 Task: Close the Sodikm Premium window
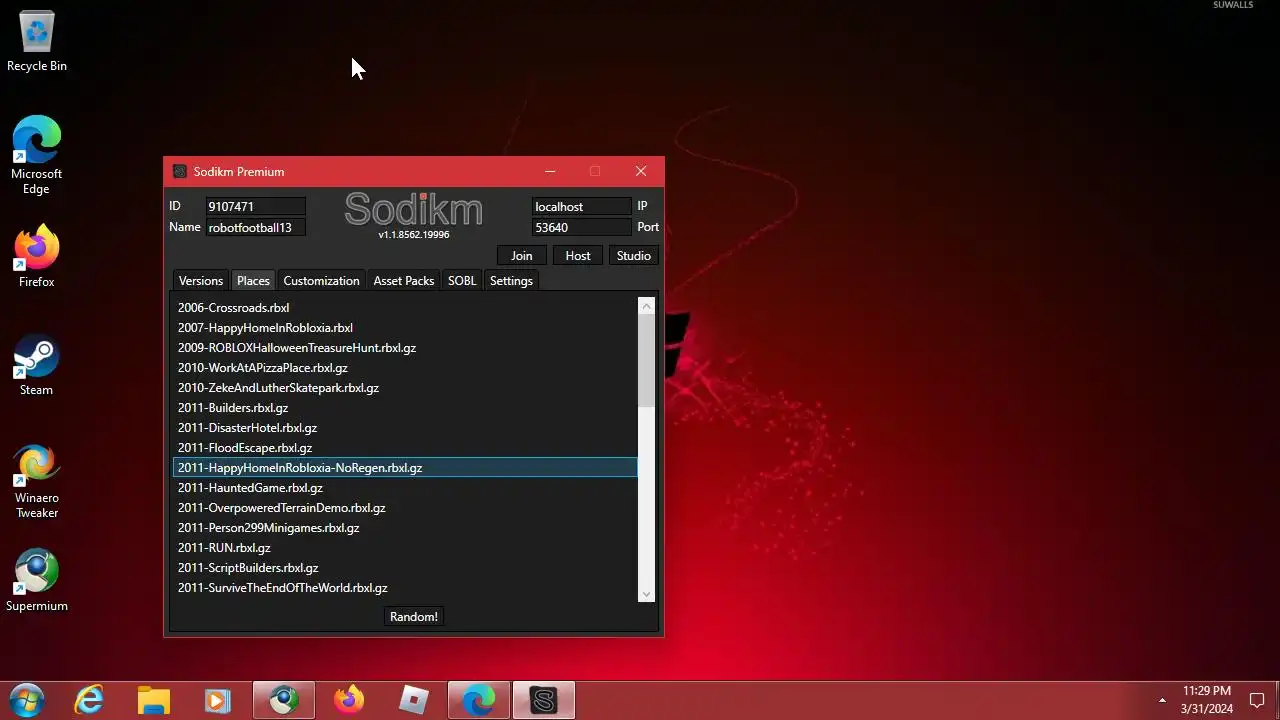[x=641, y=172]
